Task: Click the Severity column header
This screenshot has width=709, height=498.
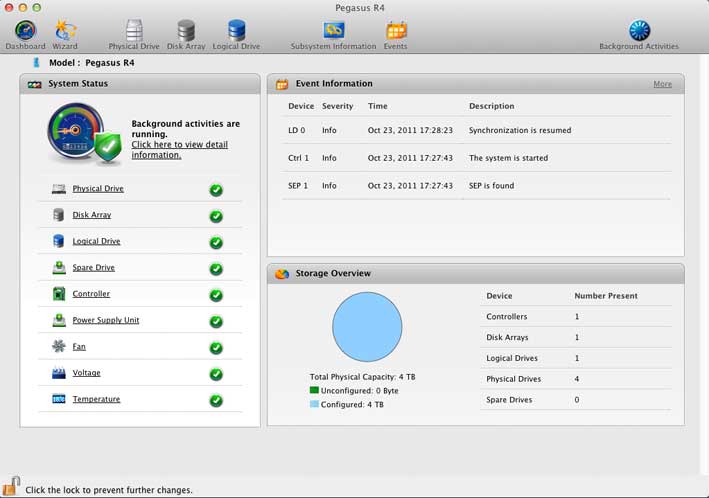Action: click(337, 106)
